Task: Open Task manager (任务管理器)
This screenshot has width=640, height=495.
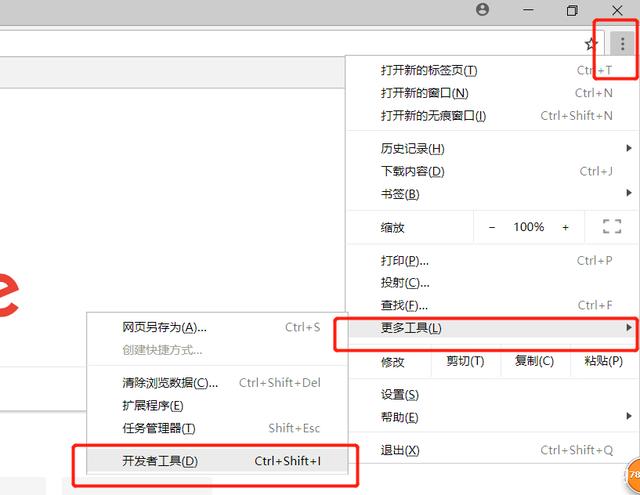Action: [218, 428]
